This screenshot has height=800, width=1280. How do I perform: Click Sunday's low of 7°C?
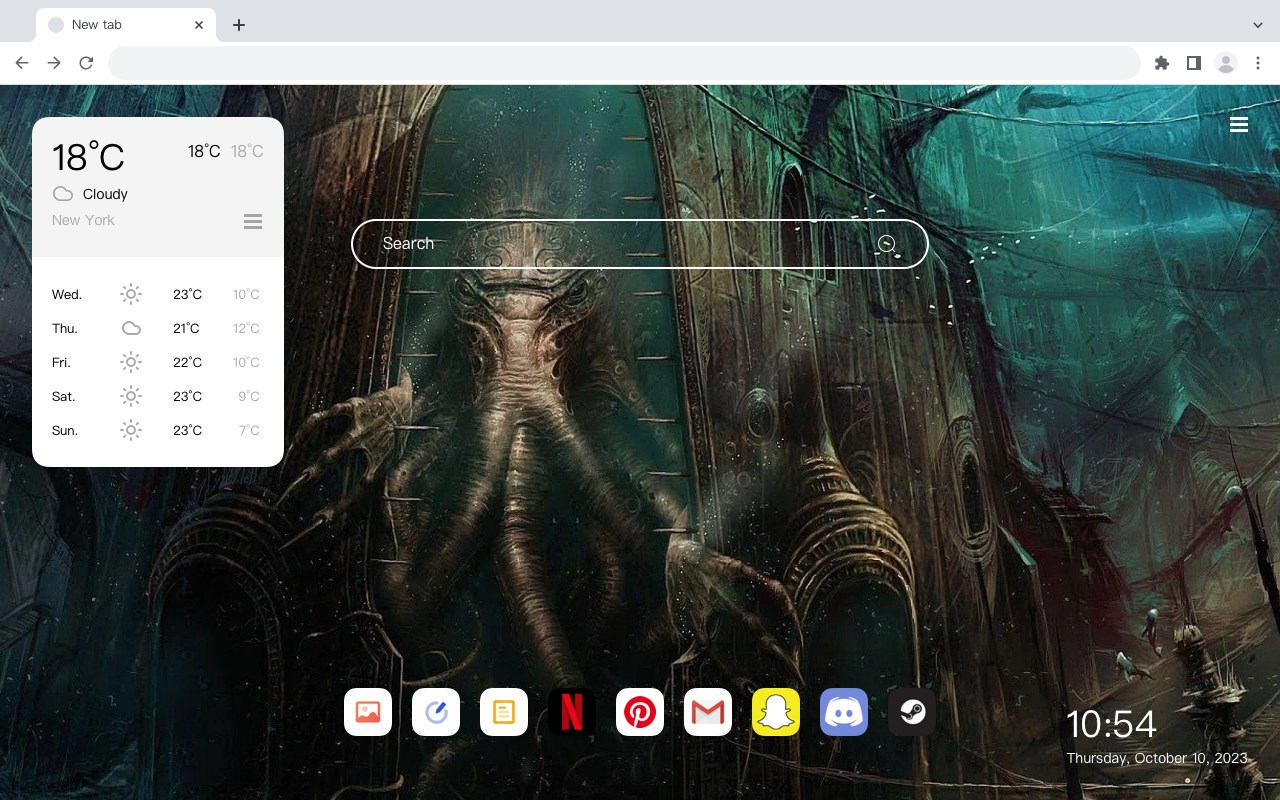point(249,430)
